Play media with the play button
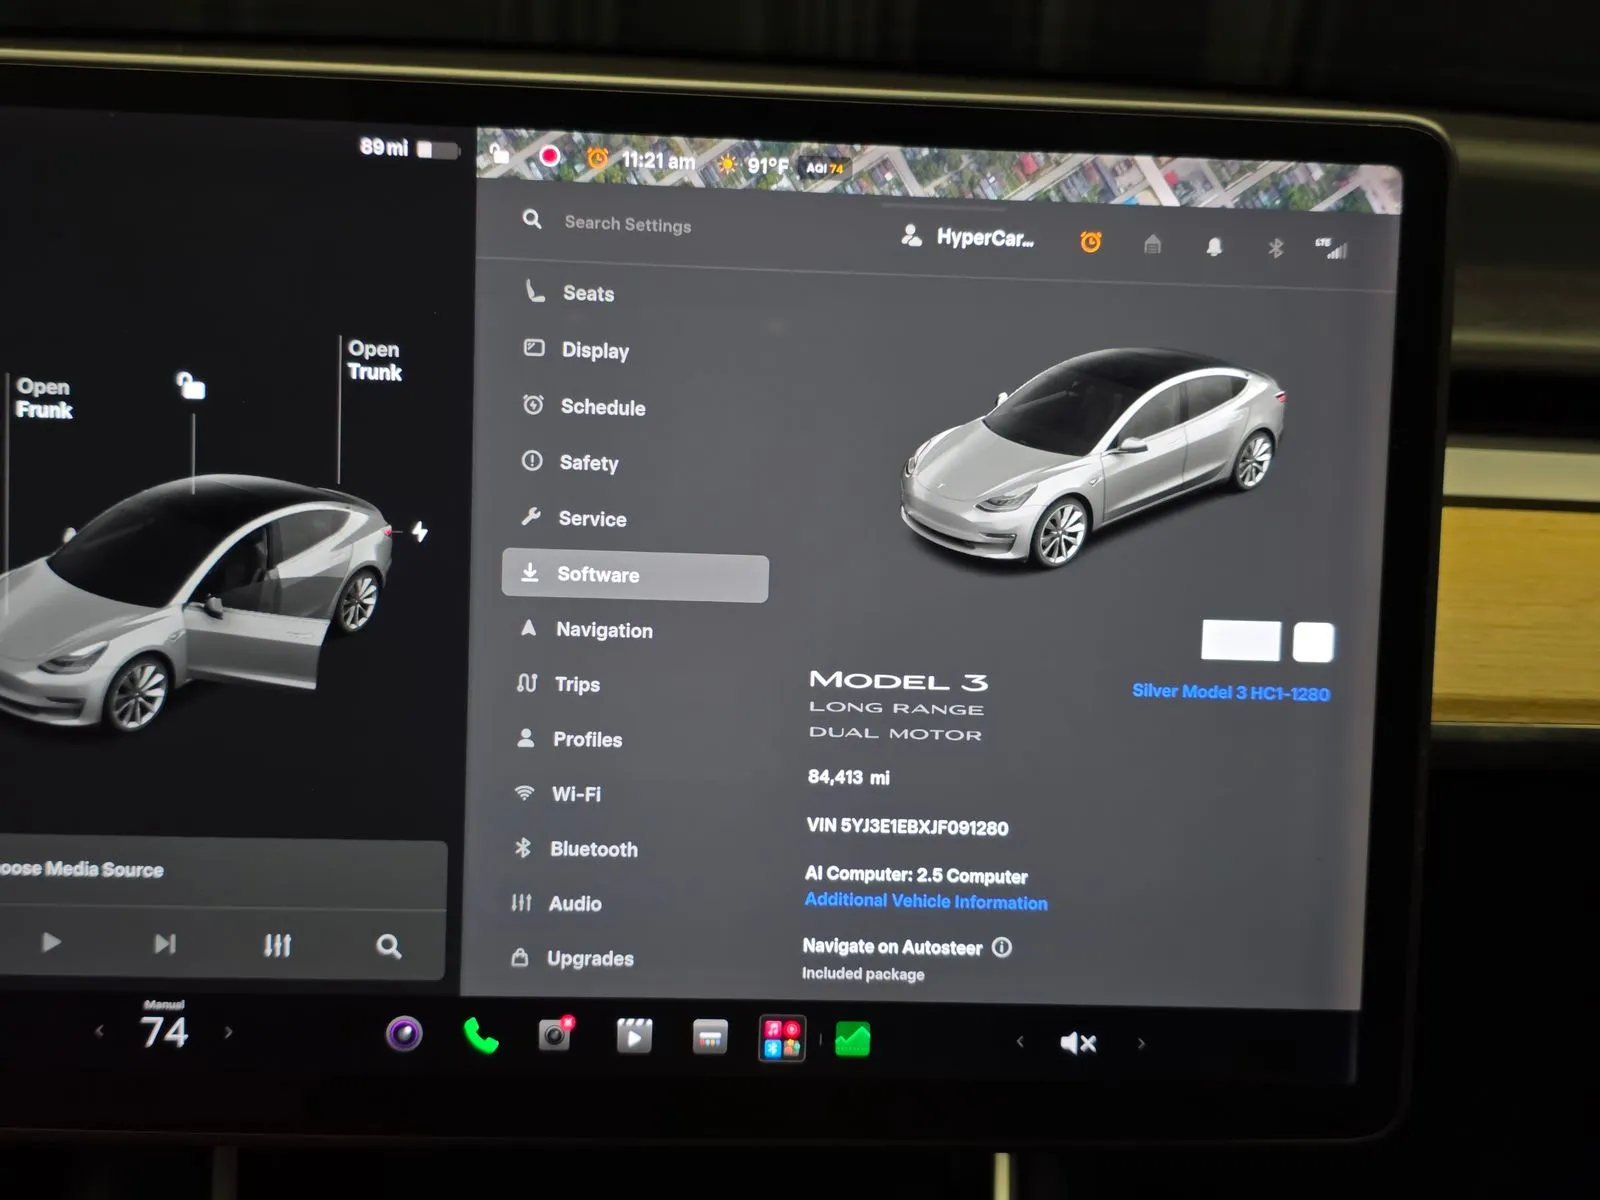1600x1200 pixels. click(x=51, y=942)
